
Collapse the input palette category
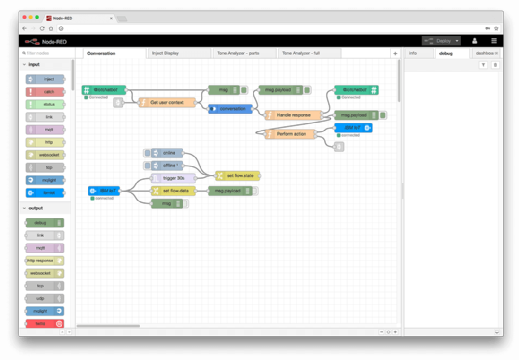(24, 64)
